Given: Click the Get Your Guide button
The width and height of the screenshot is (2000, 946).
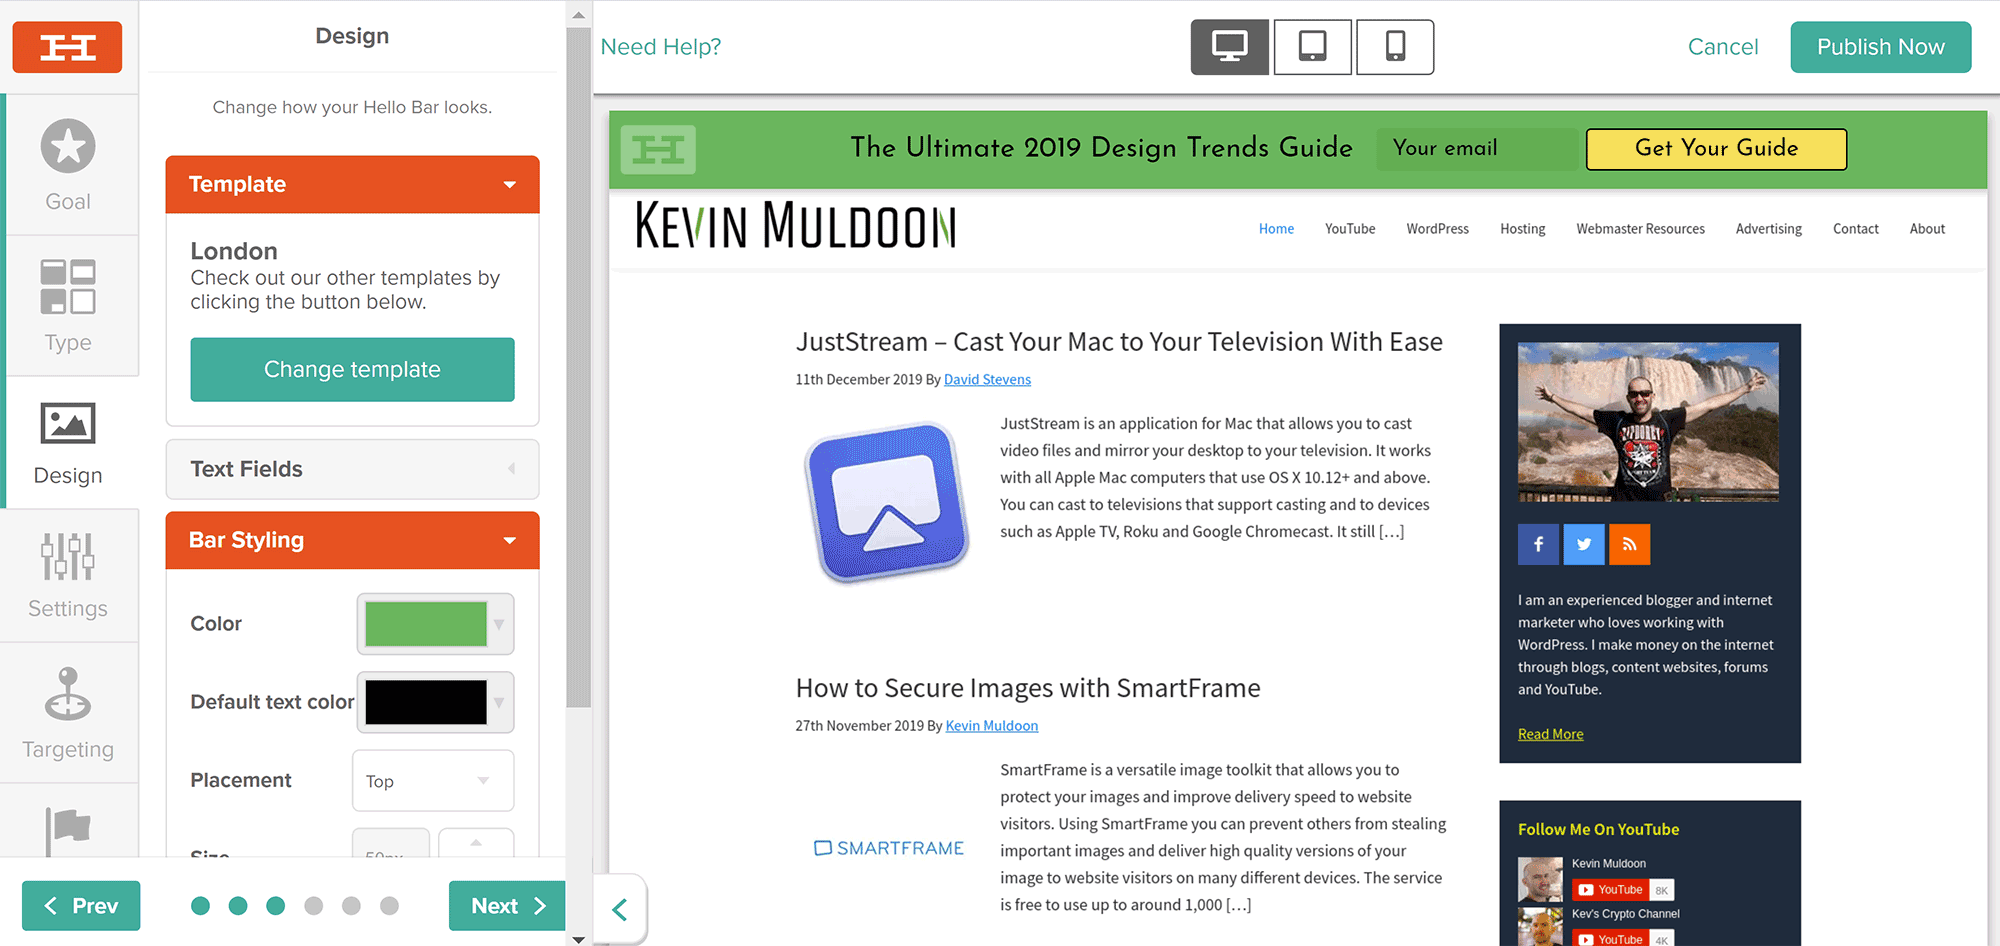Looking at the screenshot, I should point(1716,149).
